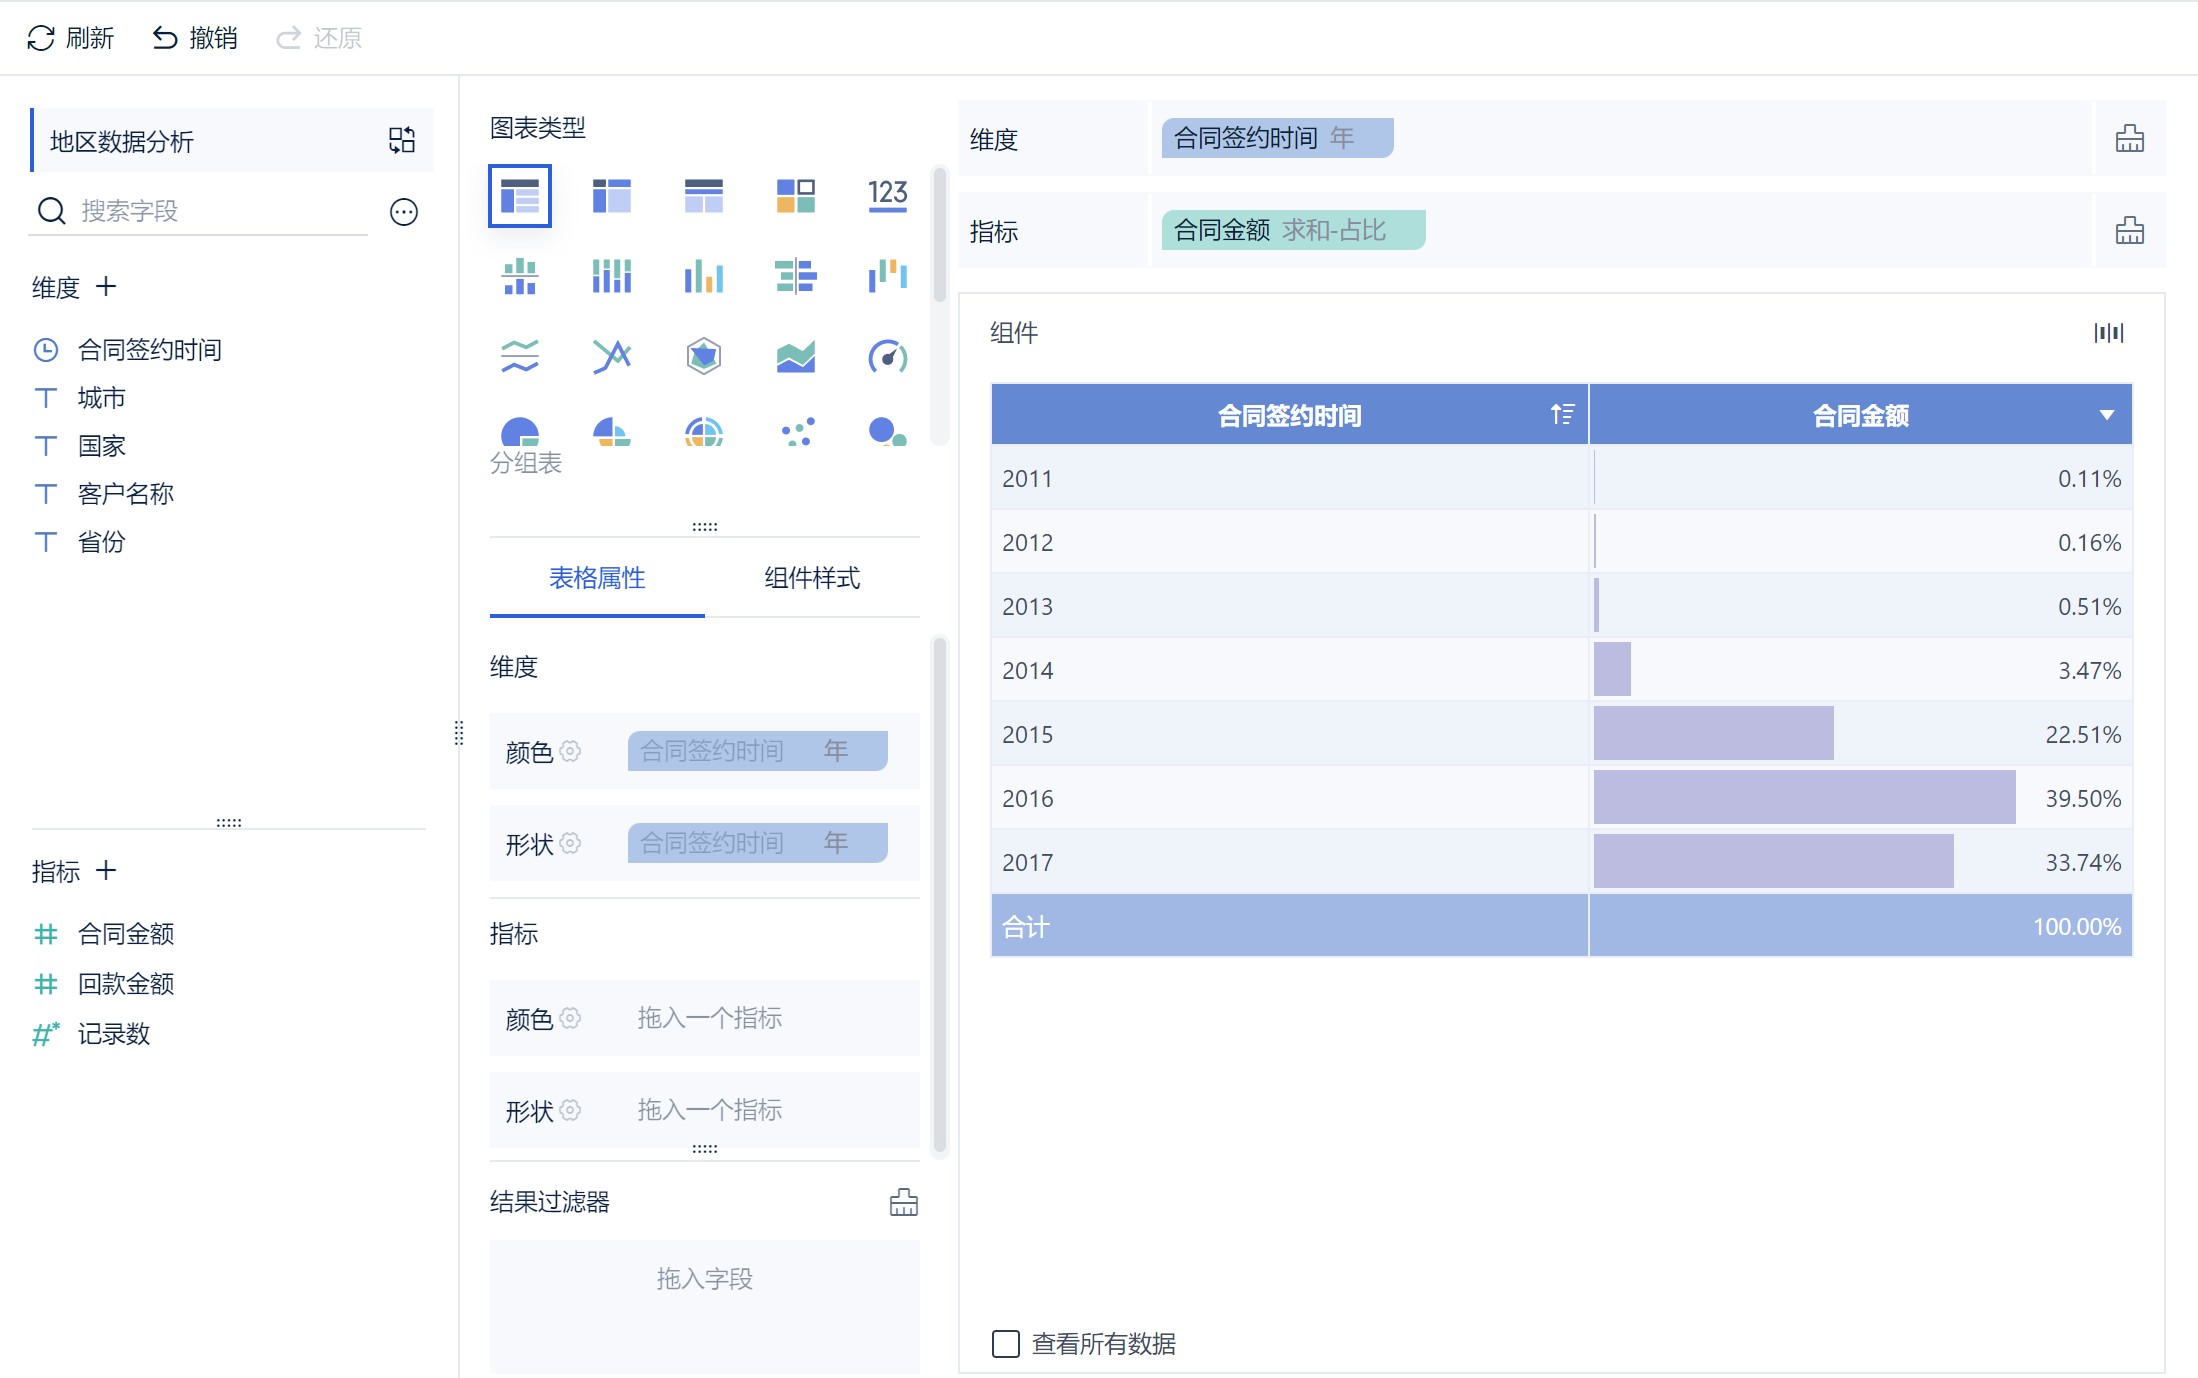Screen dimensions: 2198x1378
Task: Open settings gear for indicator 颜色
Action: tap(570, 1018)
